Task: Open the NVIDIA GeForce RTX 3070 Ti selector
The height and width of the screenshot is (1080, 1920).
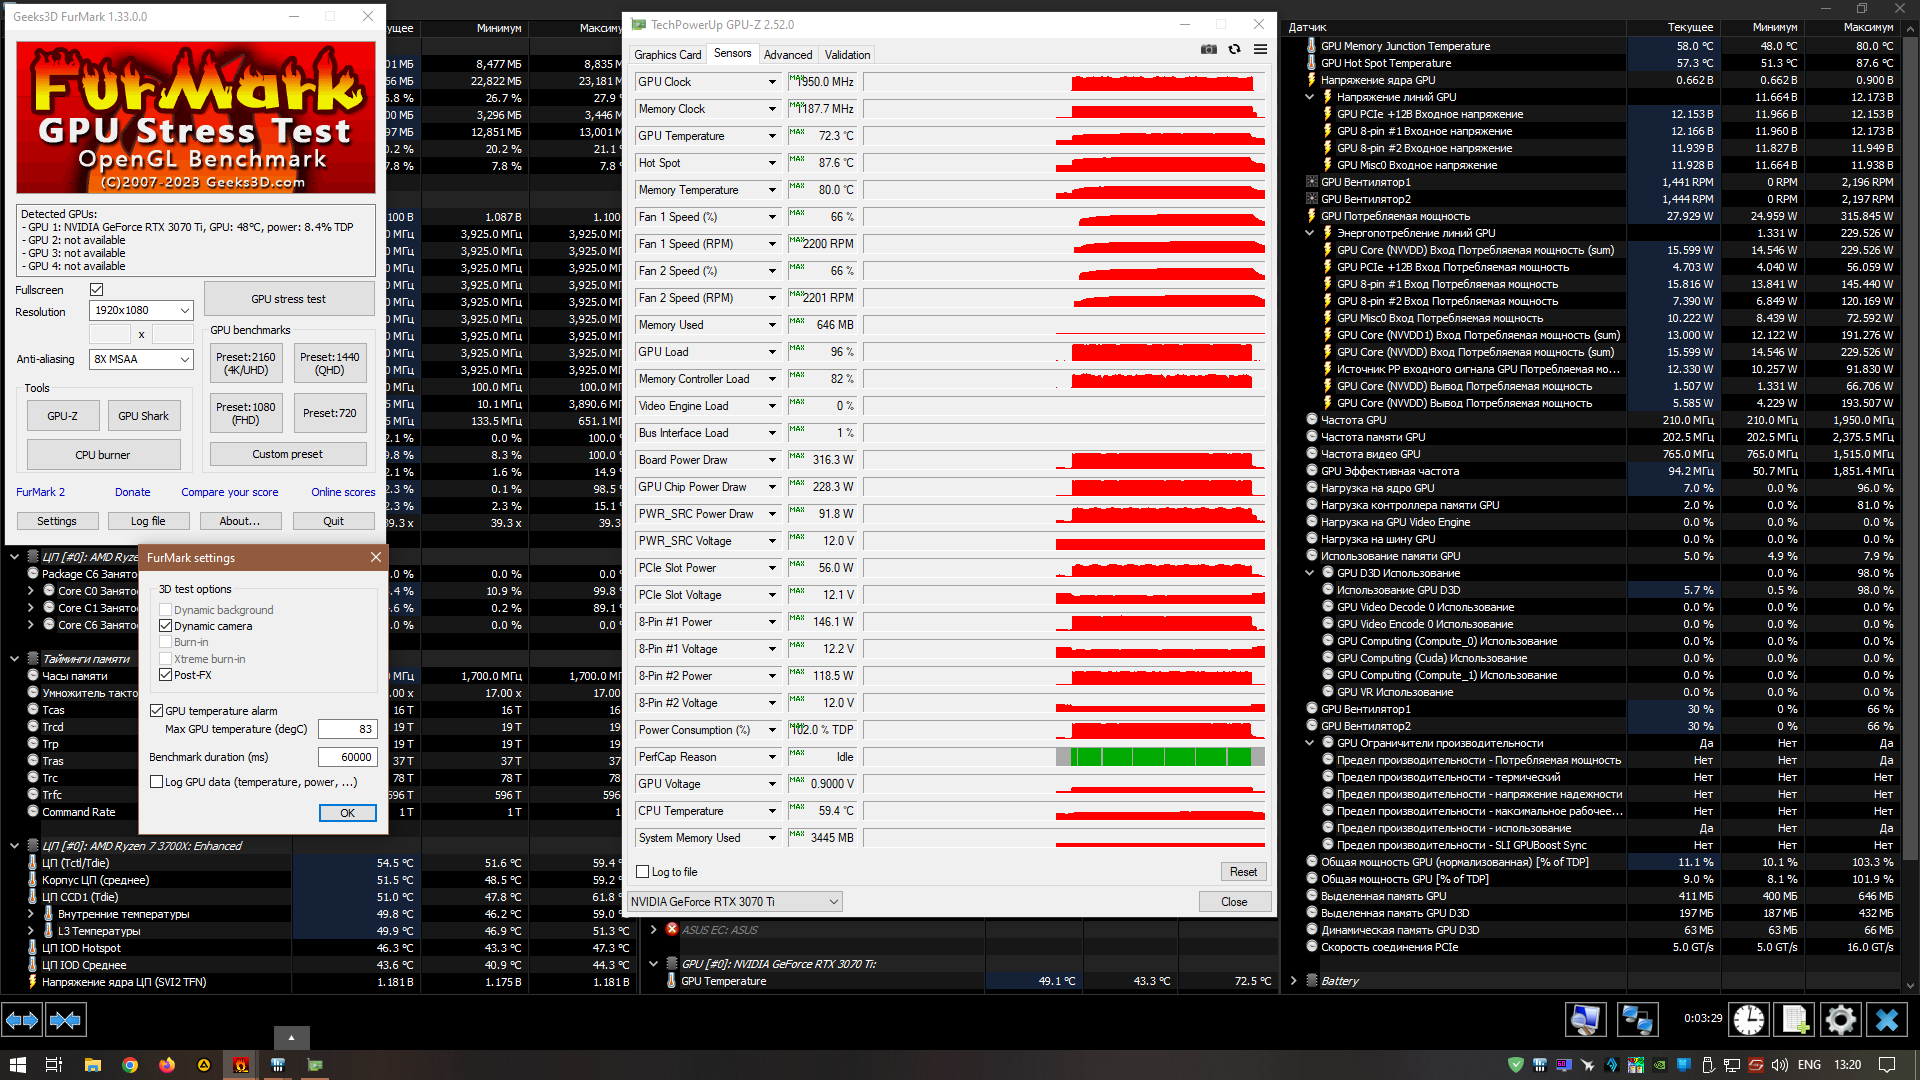Action: (x=734, y=902)
